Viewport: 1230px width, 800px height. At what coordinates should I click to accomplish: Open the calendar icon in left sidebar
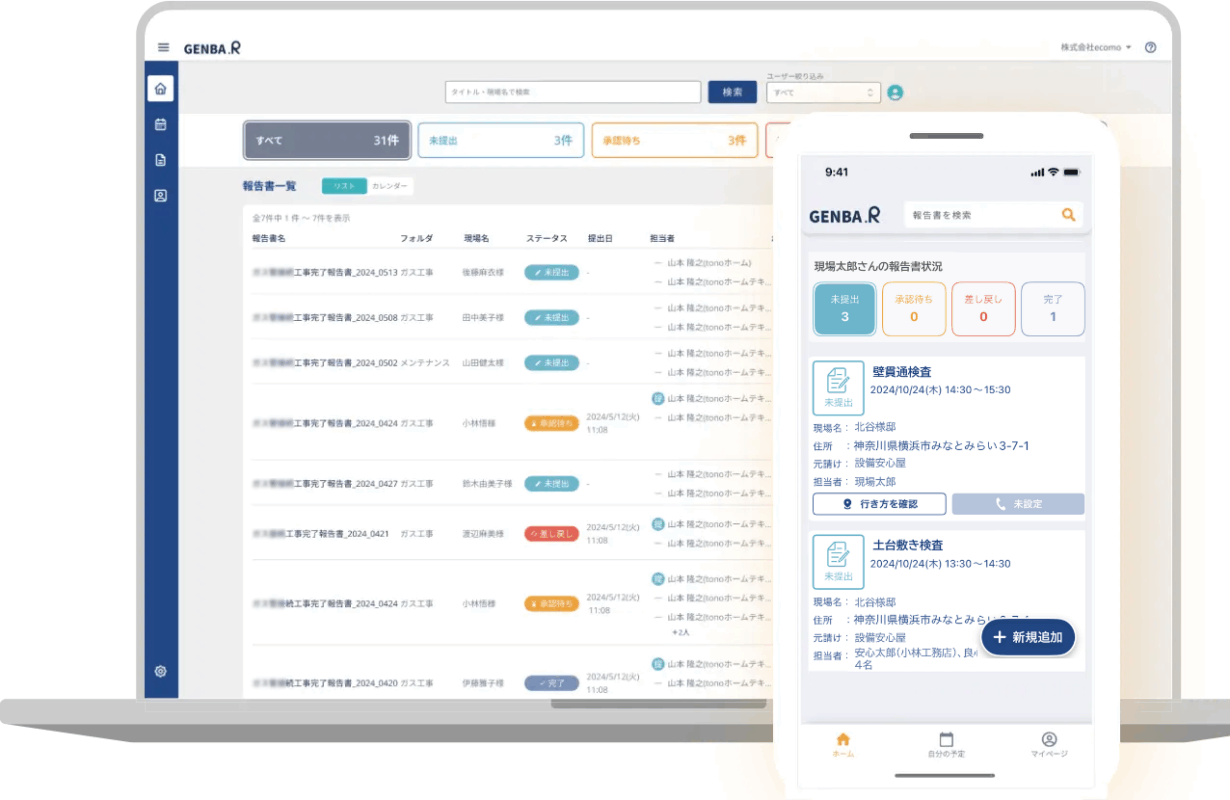[x=160, y=125]
